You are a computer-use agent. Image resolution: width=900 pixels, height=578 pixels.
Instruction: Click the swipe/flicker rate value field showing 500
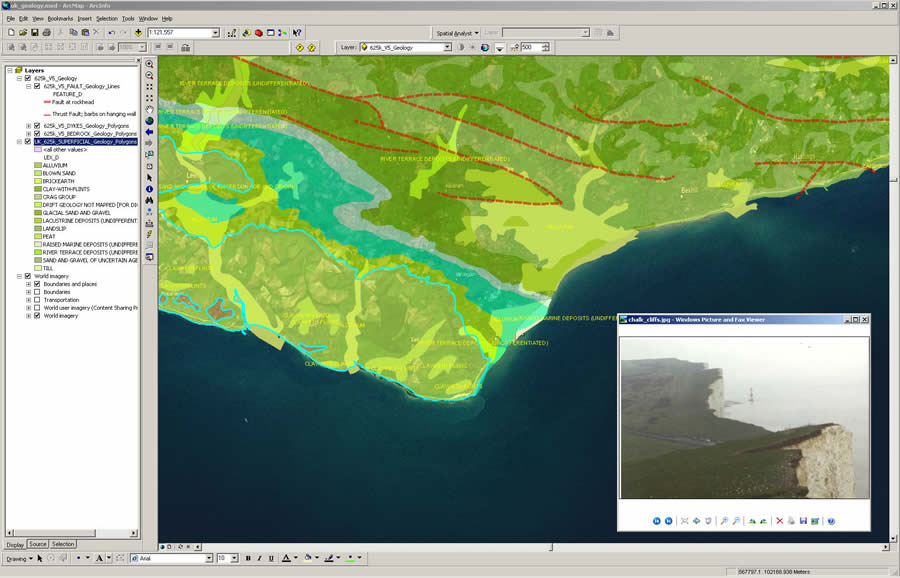tap(532, 47)
